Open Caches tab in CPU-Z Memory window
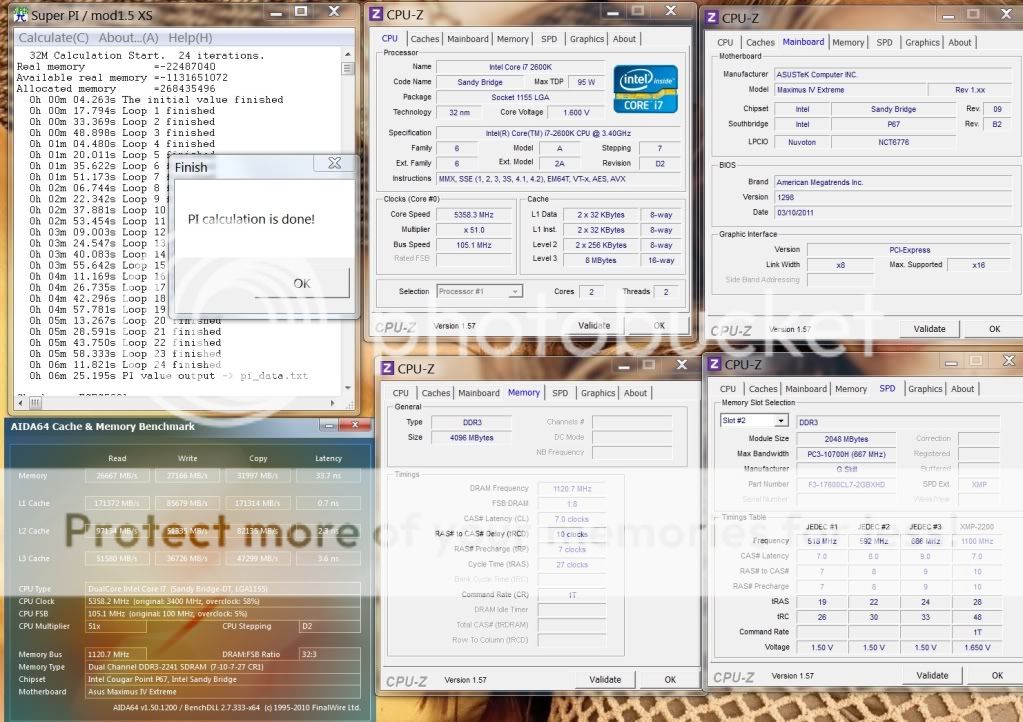 (x=436, y=393)
